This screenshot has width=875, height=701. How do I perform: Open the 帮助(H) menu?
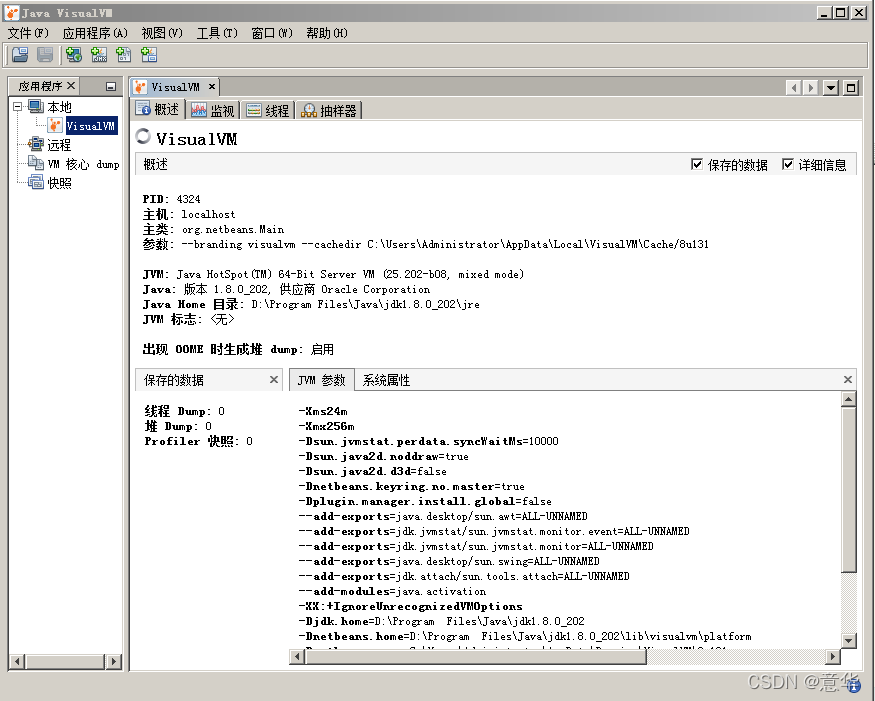pos(326,33)
